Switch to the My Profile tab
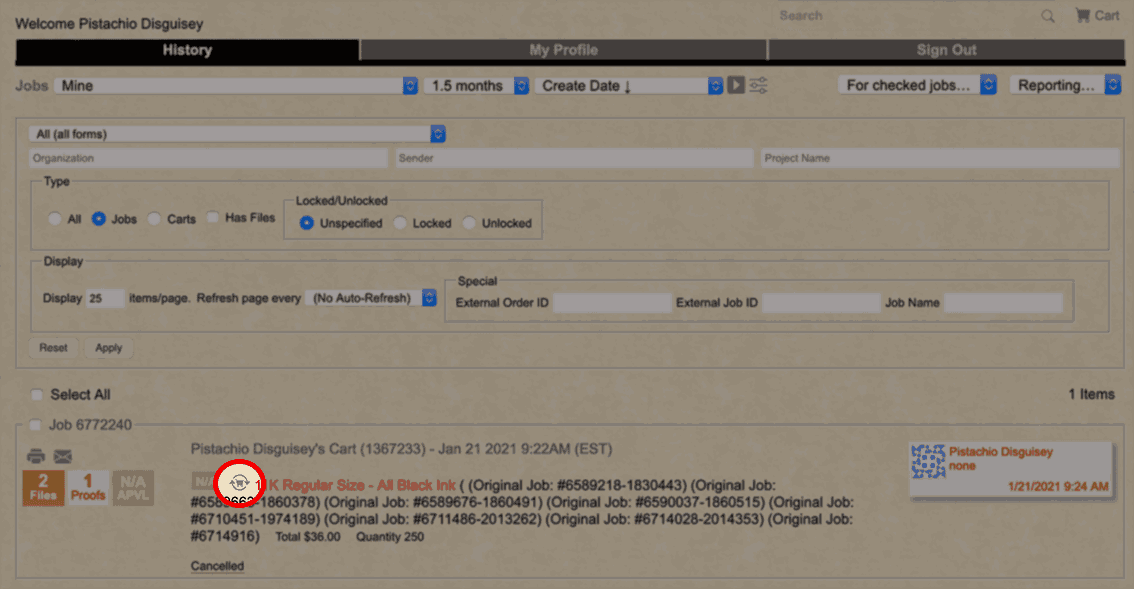The width and height of the screenshot is (1134, 589). coord(563,50)
